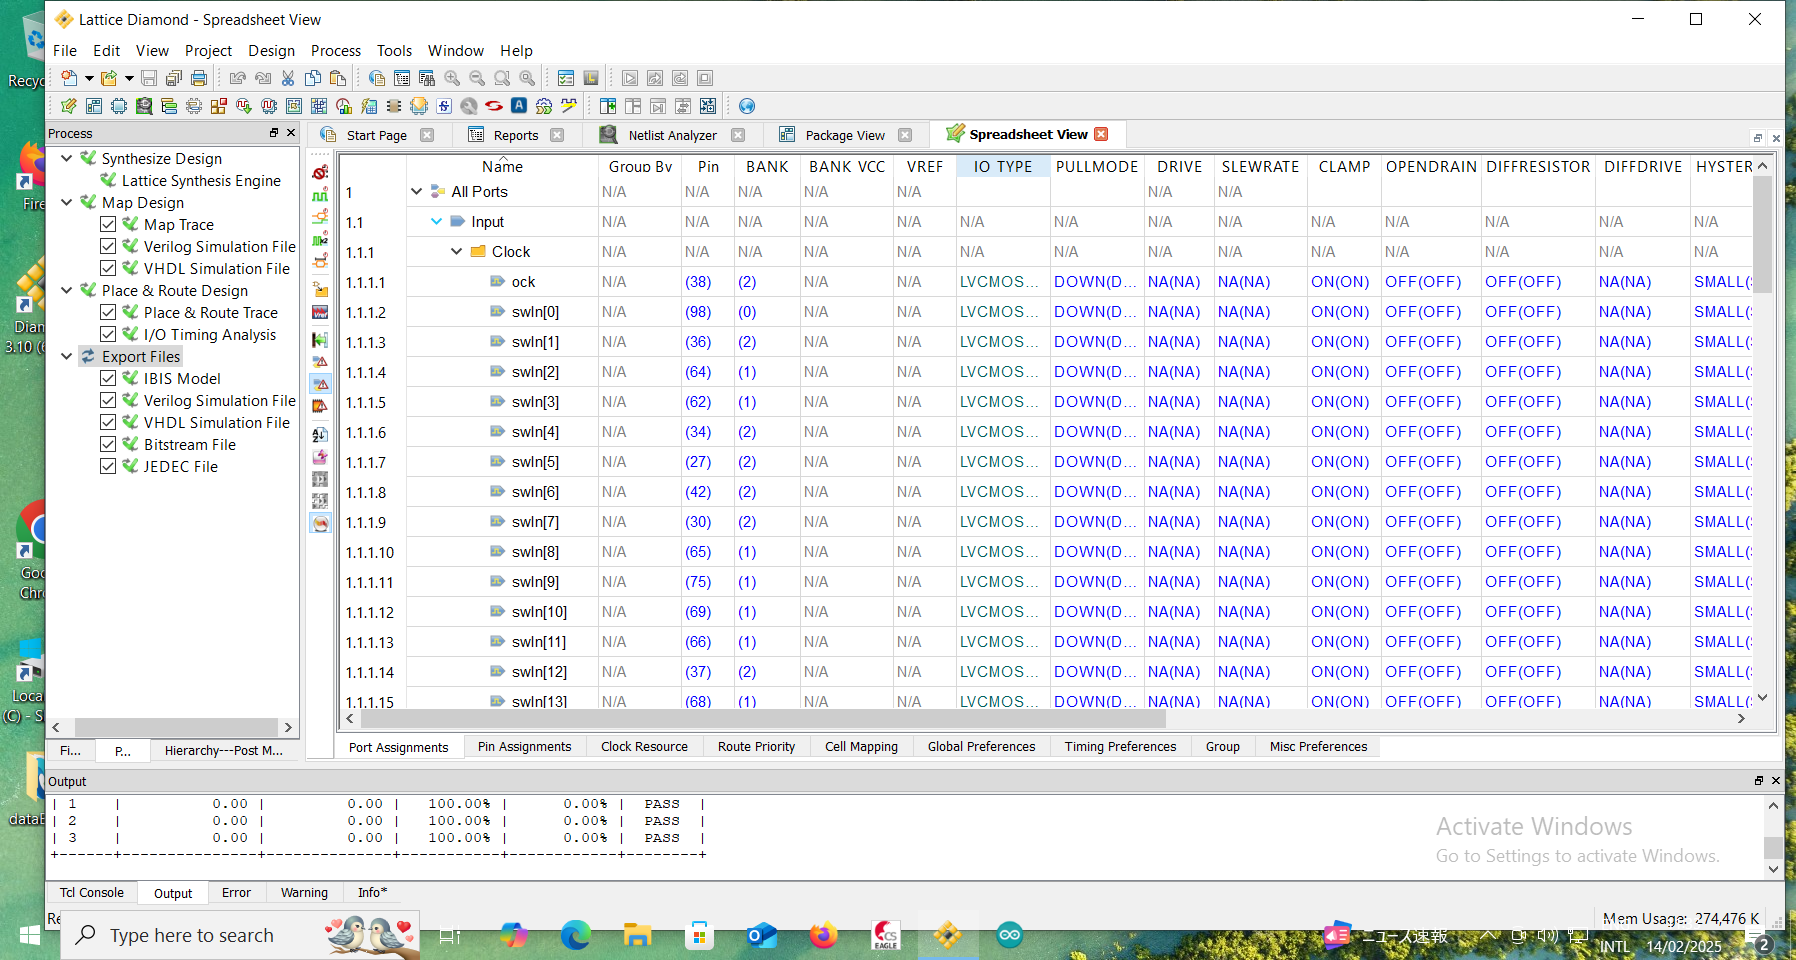Collapse the Place & Route Design node

(67, 290)
